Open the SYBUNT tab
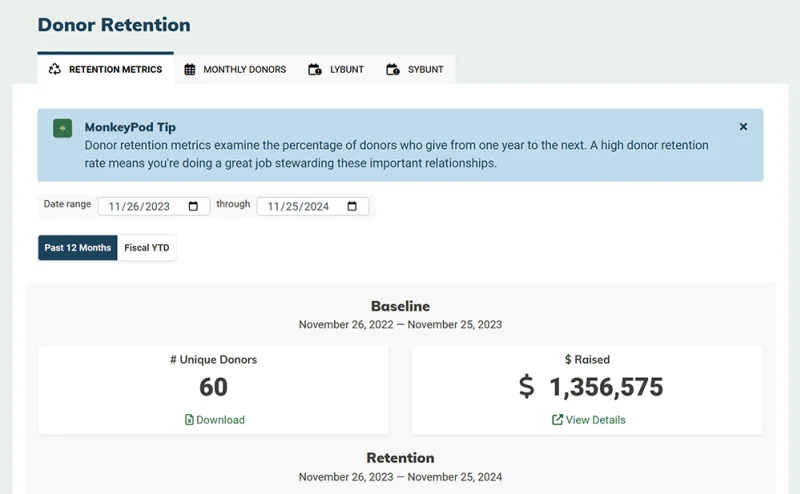Screen dimensions: 800x494 pyautogui.click(x=415, y=69)
